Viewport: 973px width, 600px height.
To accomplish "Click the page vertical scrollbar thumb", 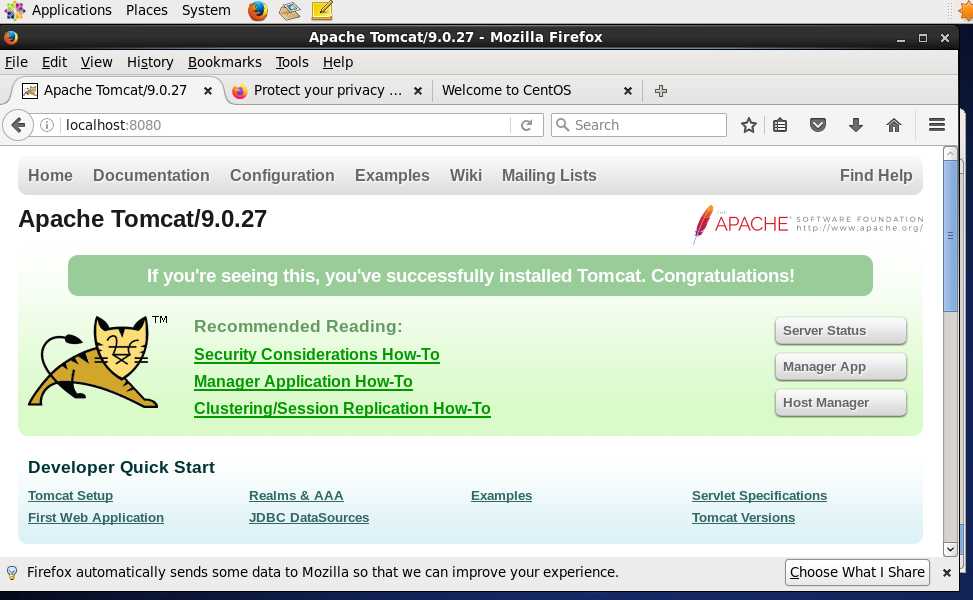I will click(950, 236).
